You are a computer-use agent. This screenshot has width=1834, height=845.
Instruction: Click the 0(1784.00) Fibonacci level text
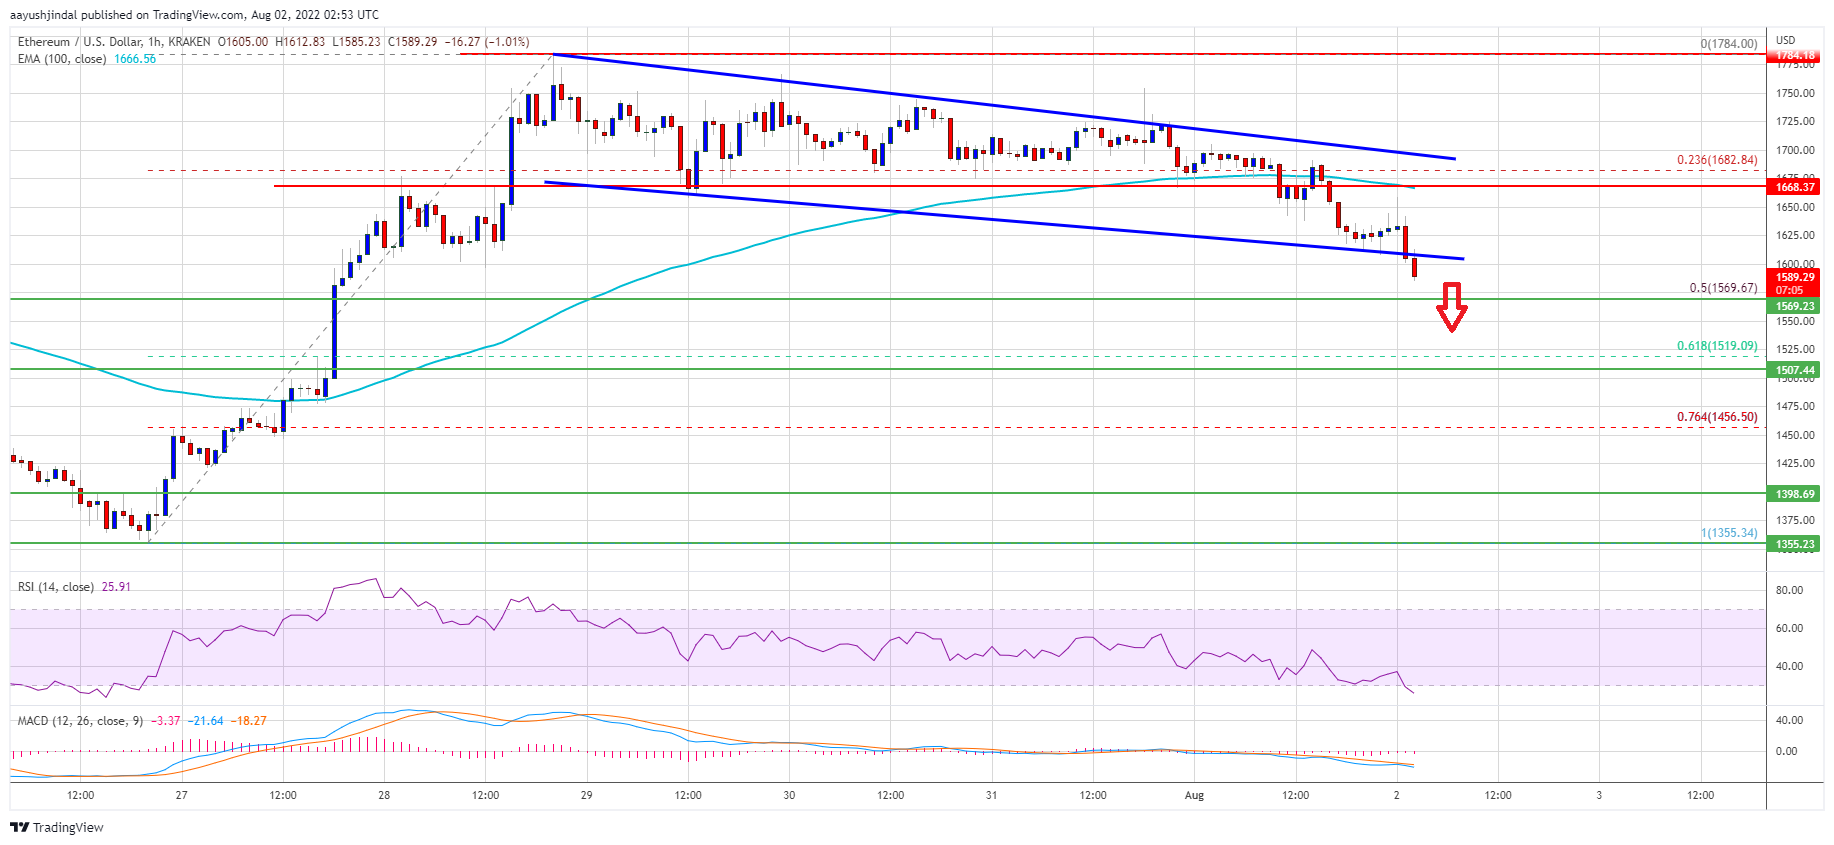click(1729, 44)
